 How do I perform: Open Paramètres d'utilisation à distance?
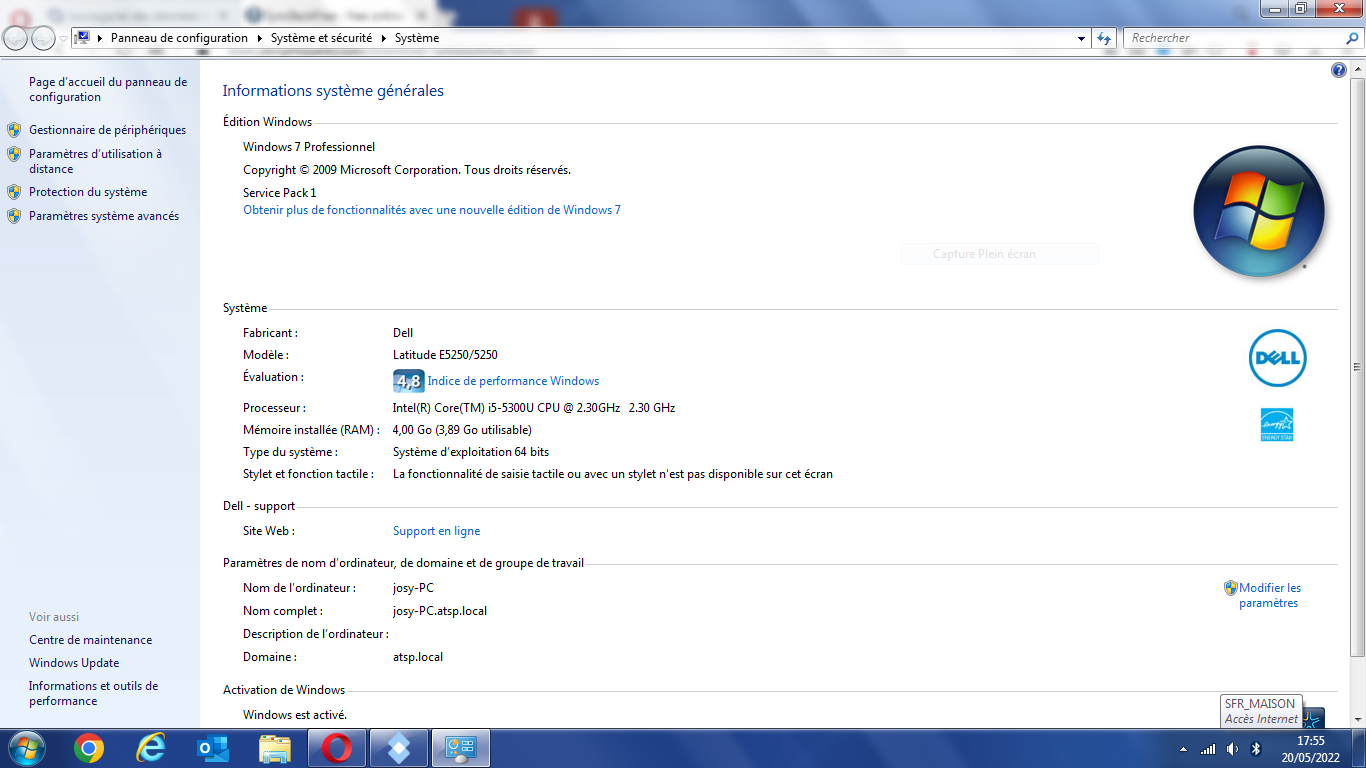pyautogui.click(x=95, y=161)
